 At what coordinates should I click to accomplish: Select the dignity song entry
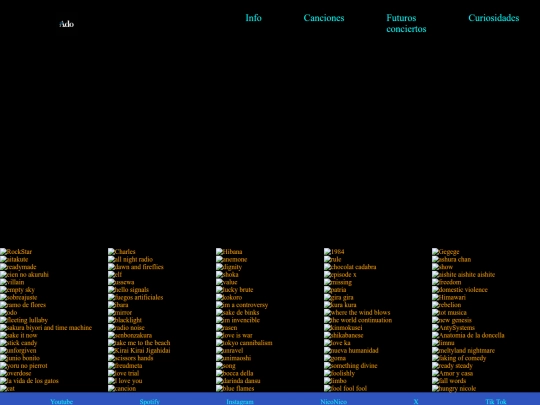229,267
